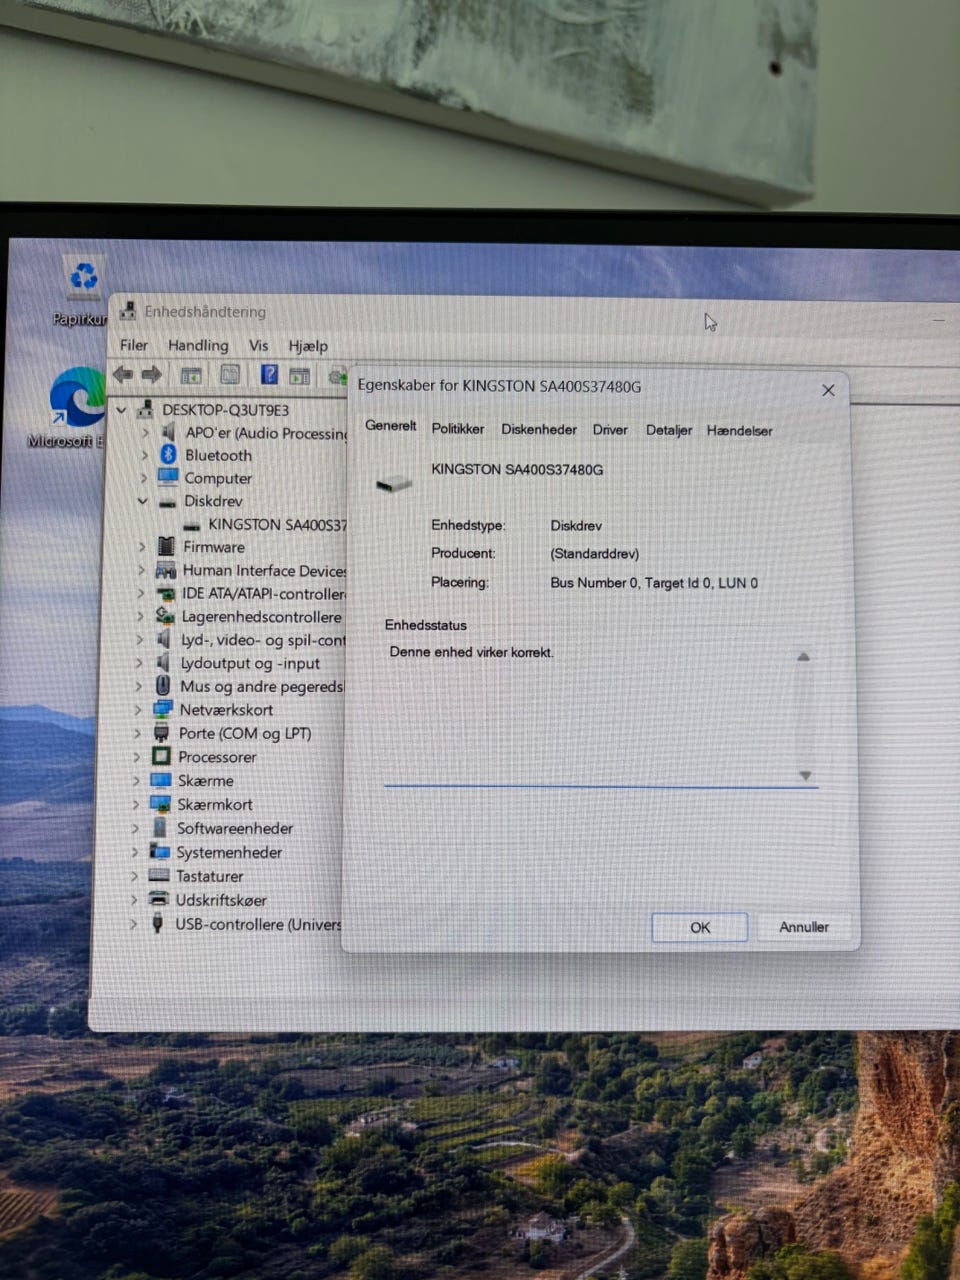Expand the Lagerenhedscontrollere category
960x1280 pixels.
[140, 617]
